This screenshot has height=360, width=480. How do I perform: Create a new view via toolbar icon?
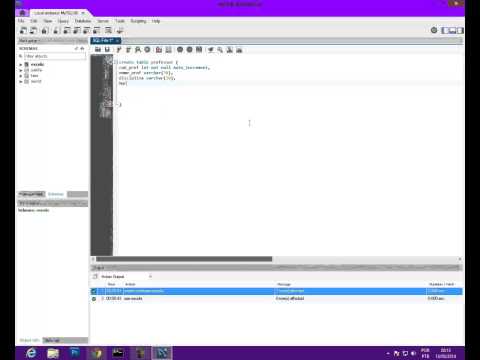(77, 31)
